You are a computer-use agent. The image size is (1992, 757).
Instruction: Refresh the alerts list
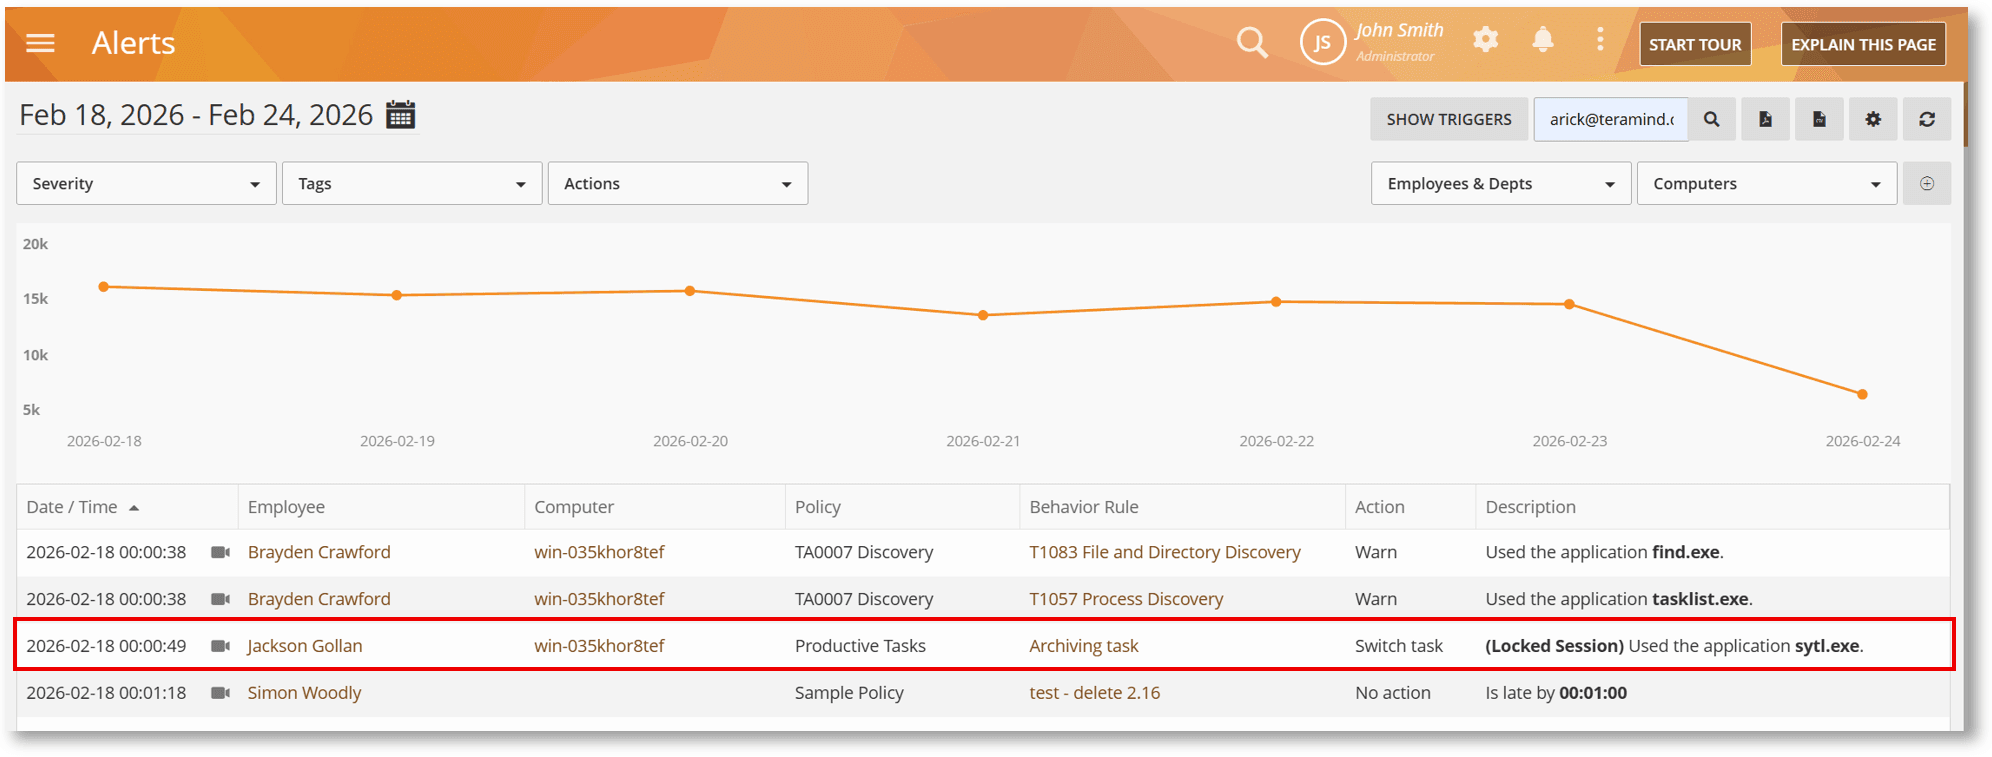[x=1927, y=119]
